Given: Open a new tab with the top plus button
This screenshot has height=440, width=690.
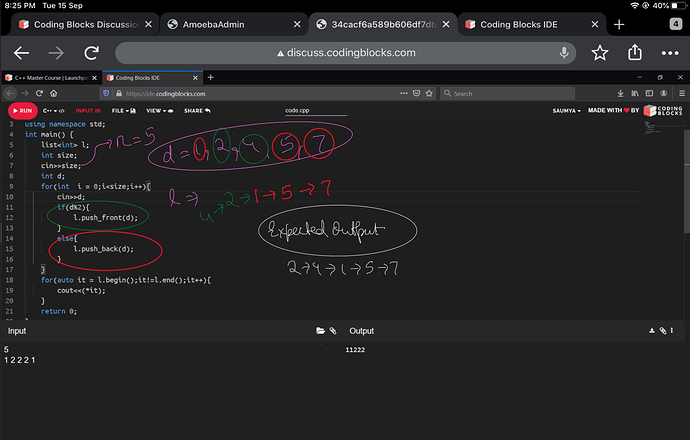Looking at the screenshot, I should click(x=619, y=25).
